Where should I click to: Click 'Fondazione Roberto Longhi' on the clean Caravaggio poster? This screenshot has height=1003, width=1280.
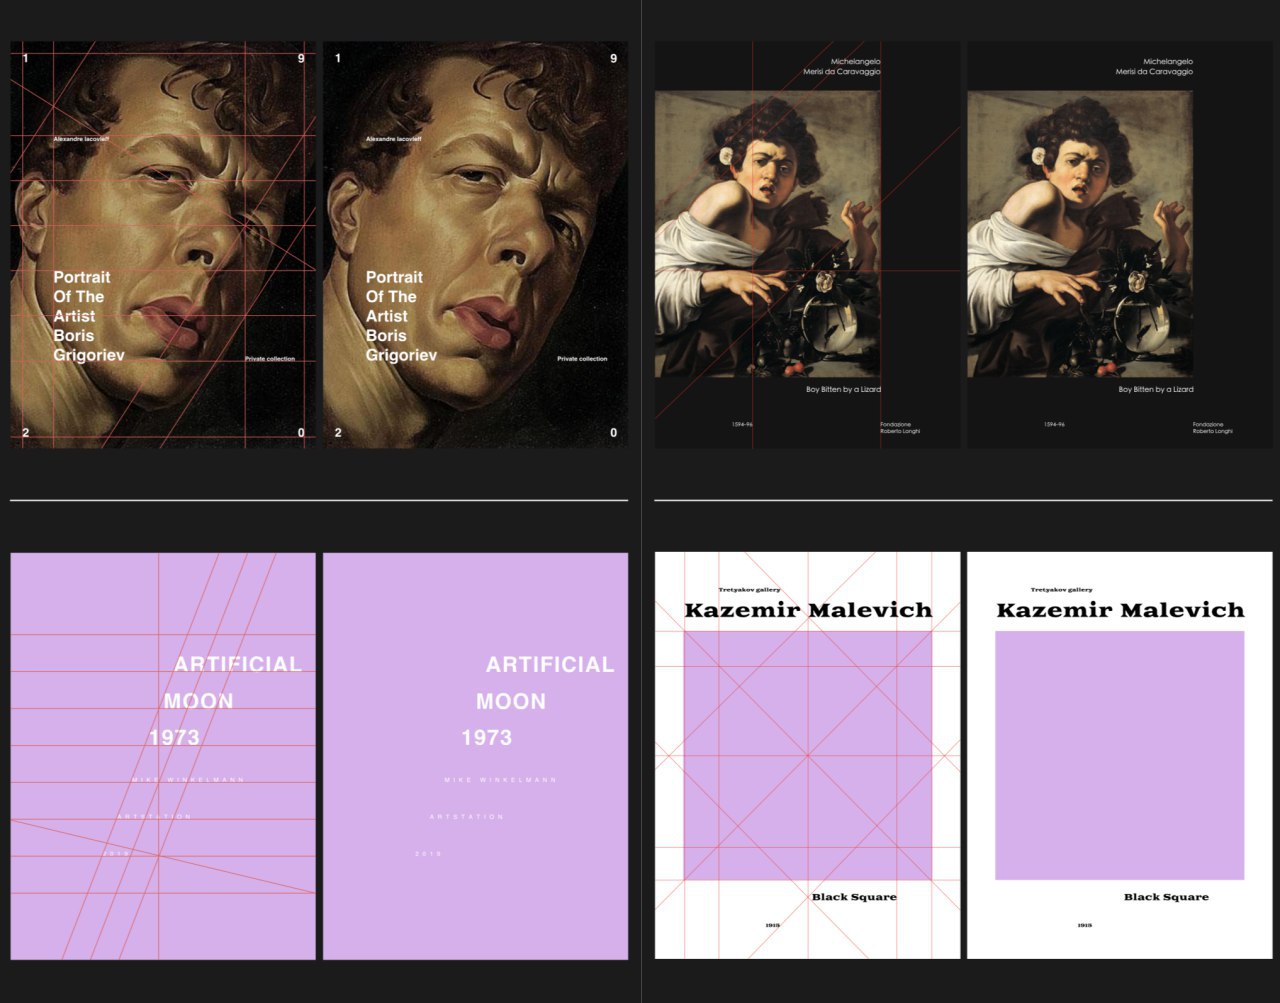click(x=1212, y=427)
